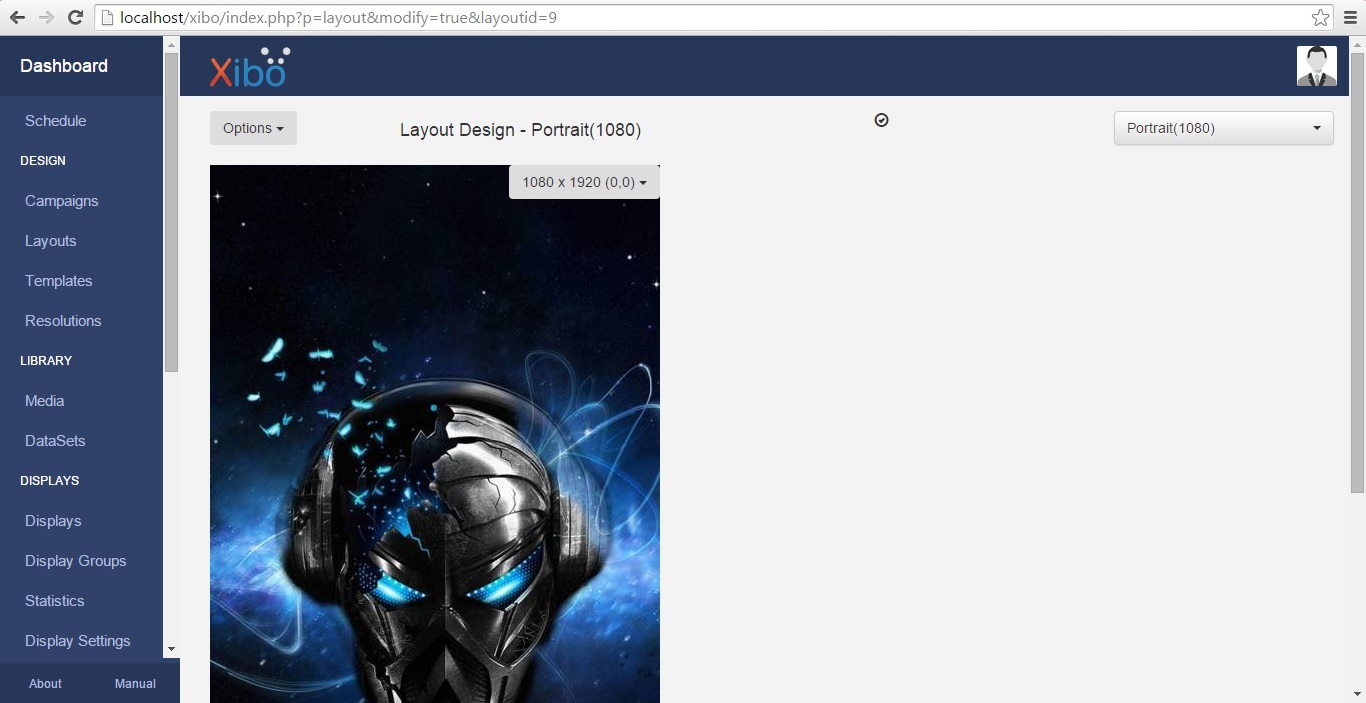The width and height of the screenshot is (1366, 703).
Task: Click the Xibo logo
Action: (x=250, y=67)
